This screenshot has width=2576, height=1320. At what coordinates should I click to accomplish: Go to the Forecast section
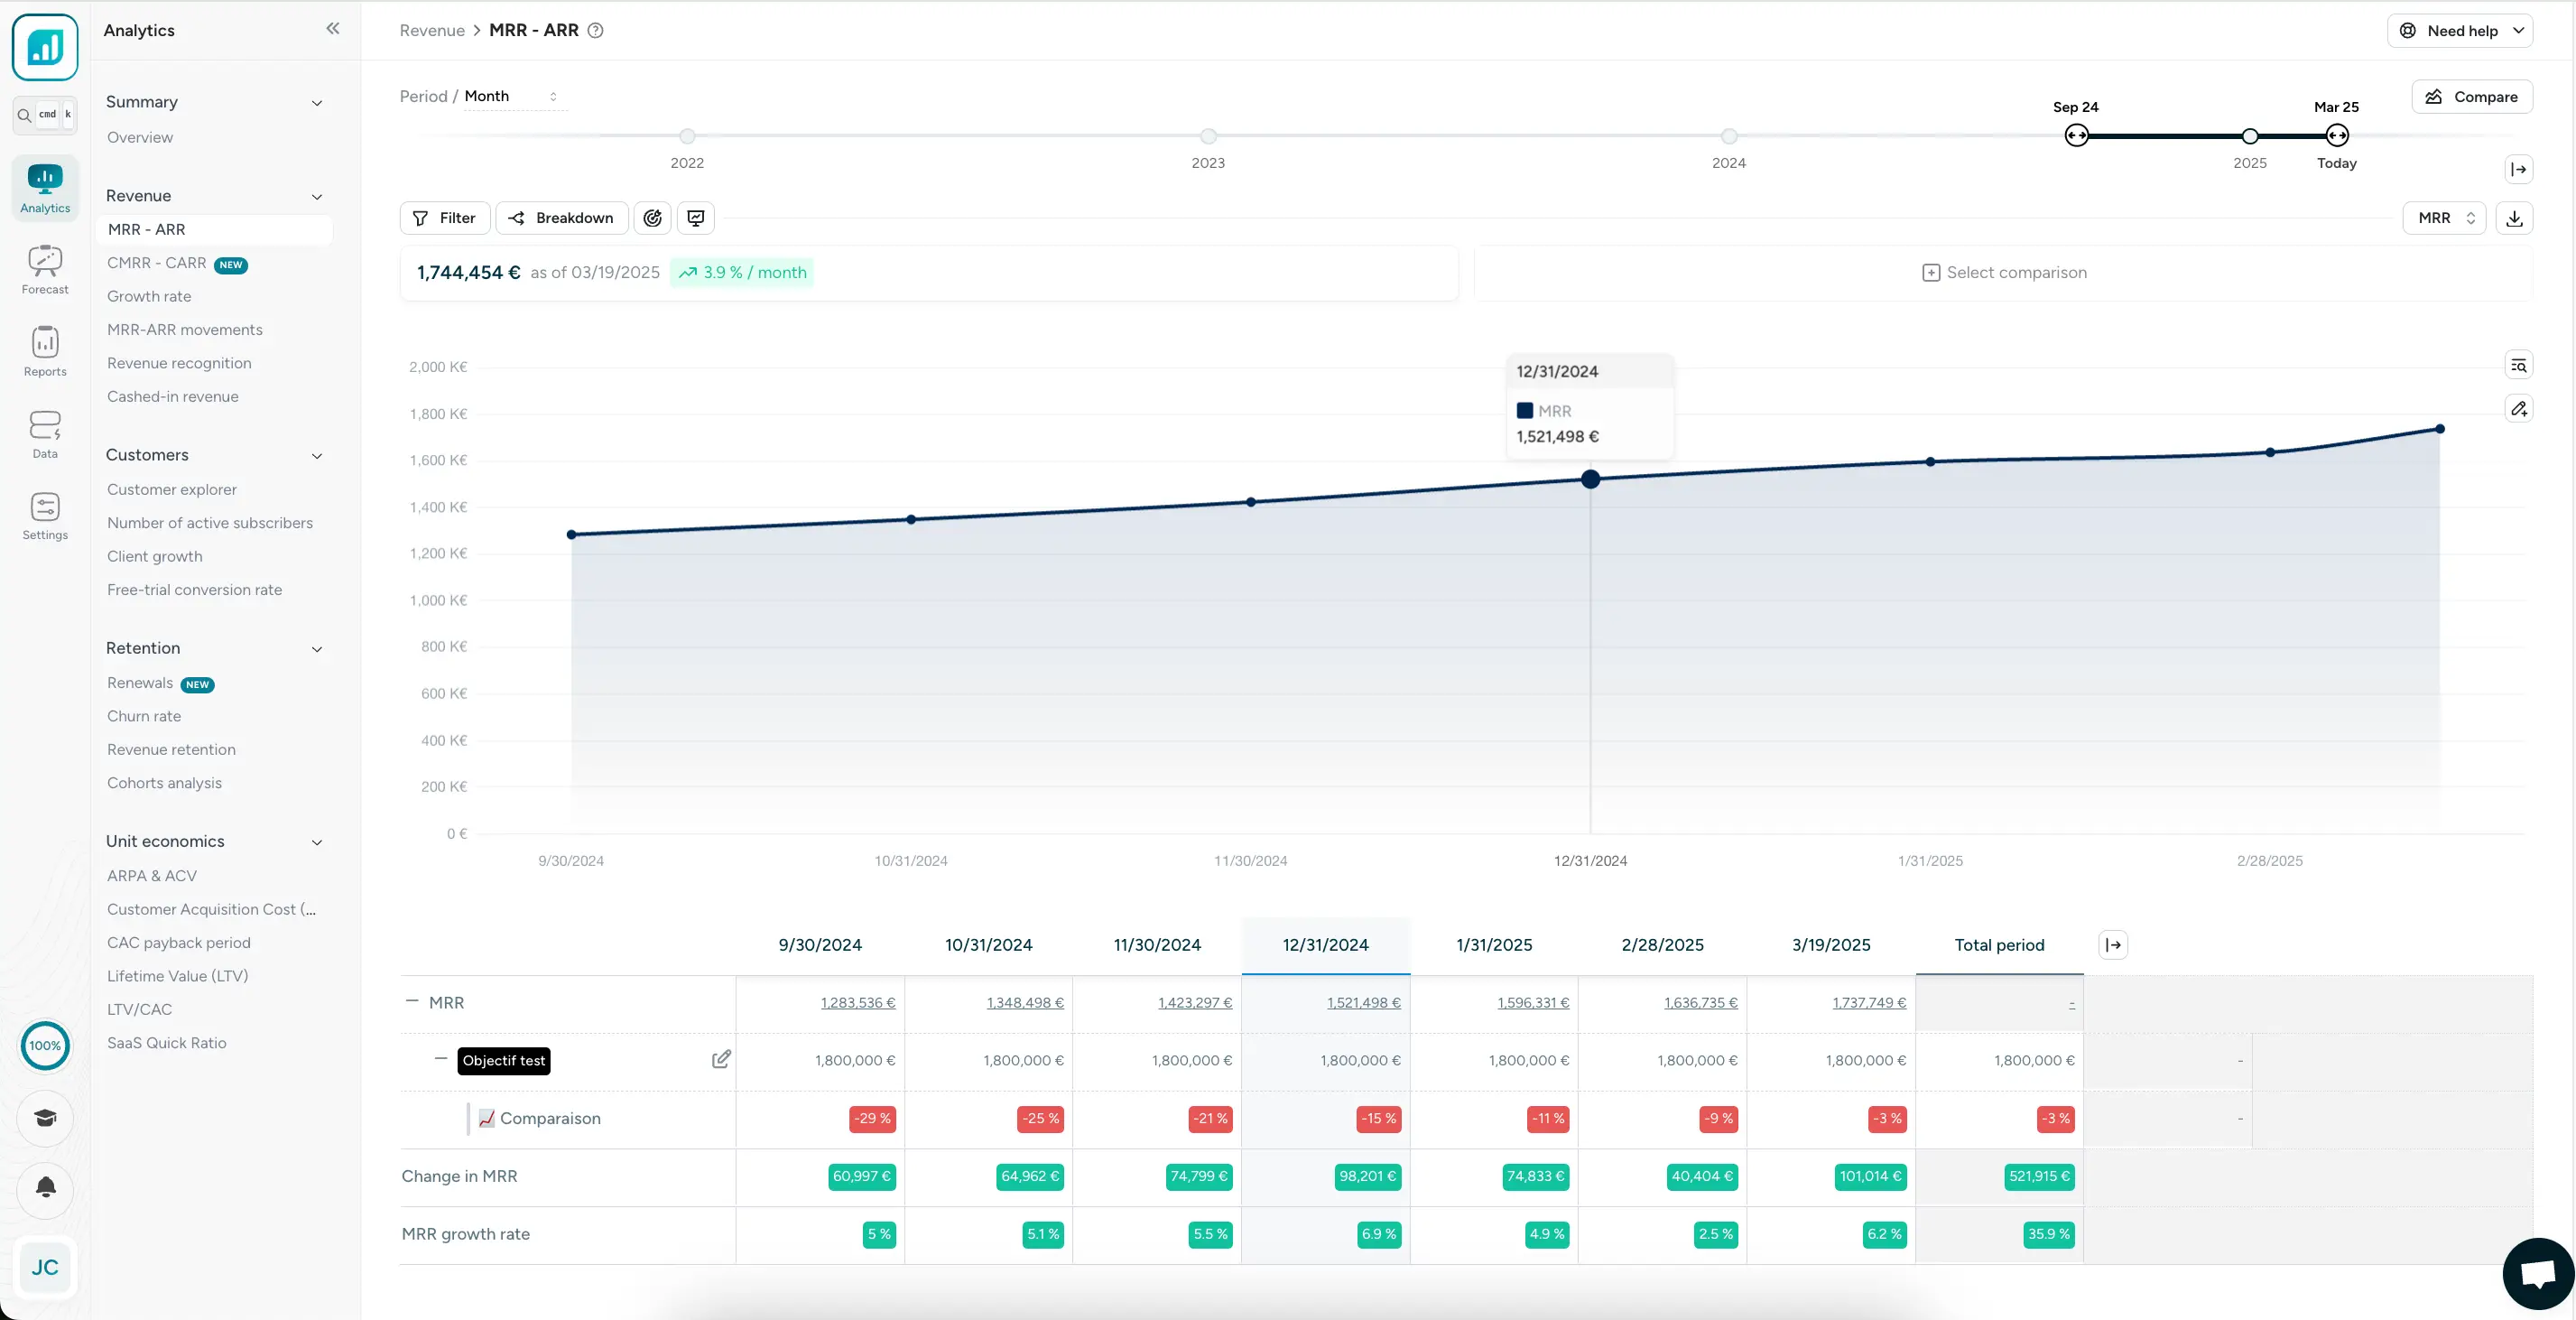(x=45, y=269)
